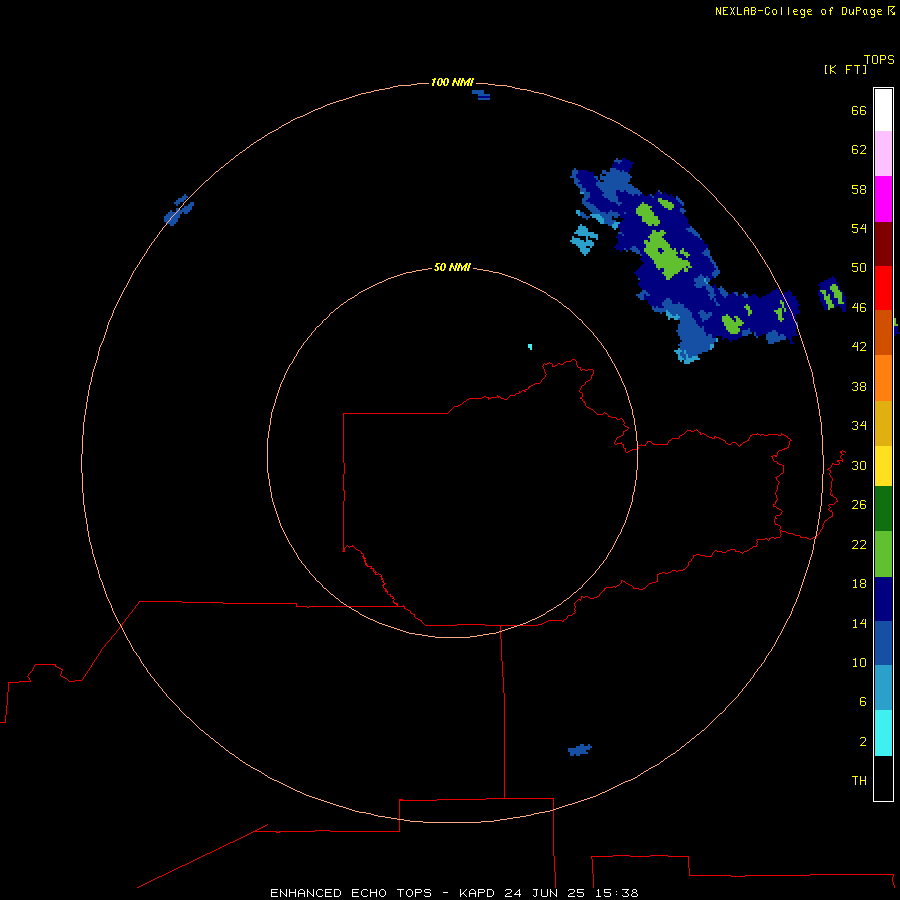Viewport: 900px width, 900px height.
Task: Click the 18 legend value
Action: pyautogui.click(x=859, y=584)
